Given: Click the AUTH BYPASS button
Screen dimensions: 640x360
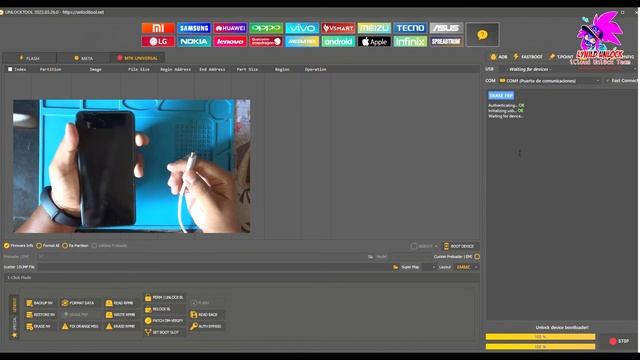Looking at the screenshot, I should tap(206, 327).
